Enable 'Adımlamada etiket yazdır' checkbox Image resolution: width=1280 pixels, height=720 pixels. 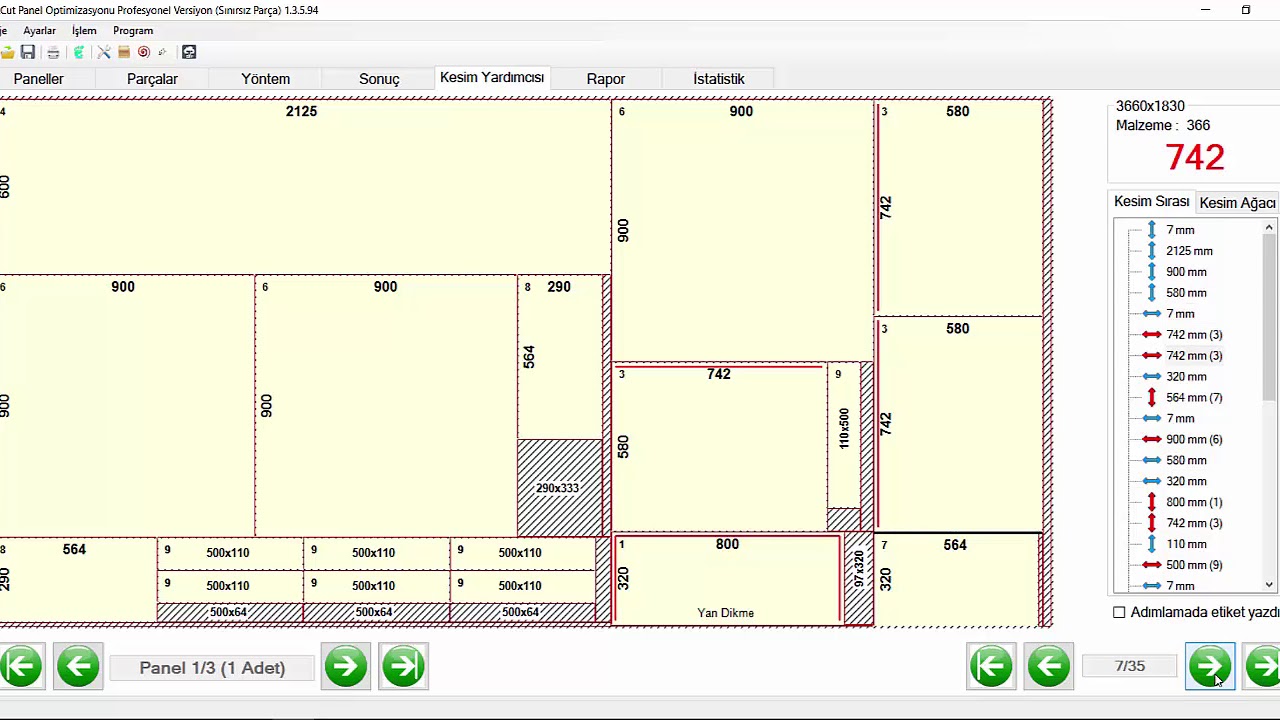(1119, 612)
